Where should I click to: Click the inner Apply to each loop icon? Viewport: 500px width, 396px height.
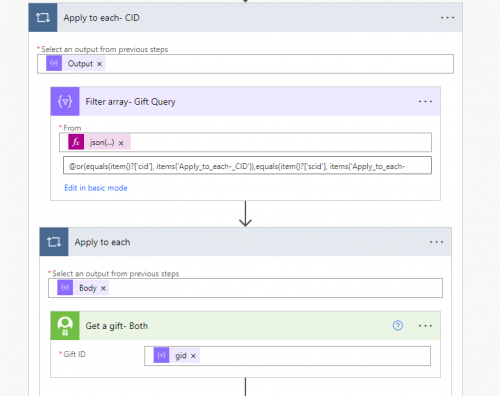(54, 242)
